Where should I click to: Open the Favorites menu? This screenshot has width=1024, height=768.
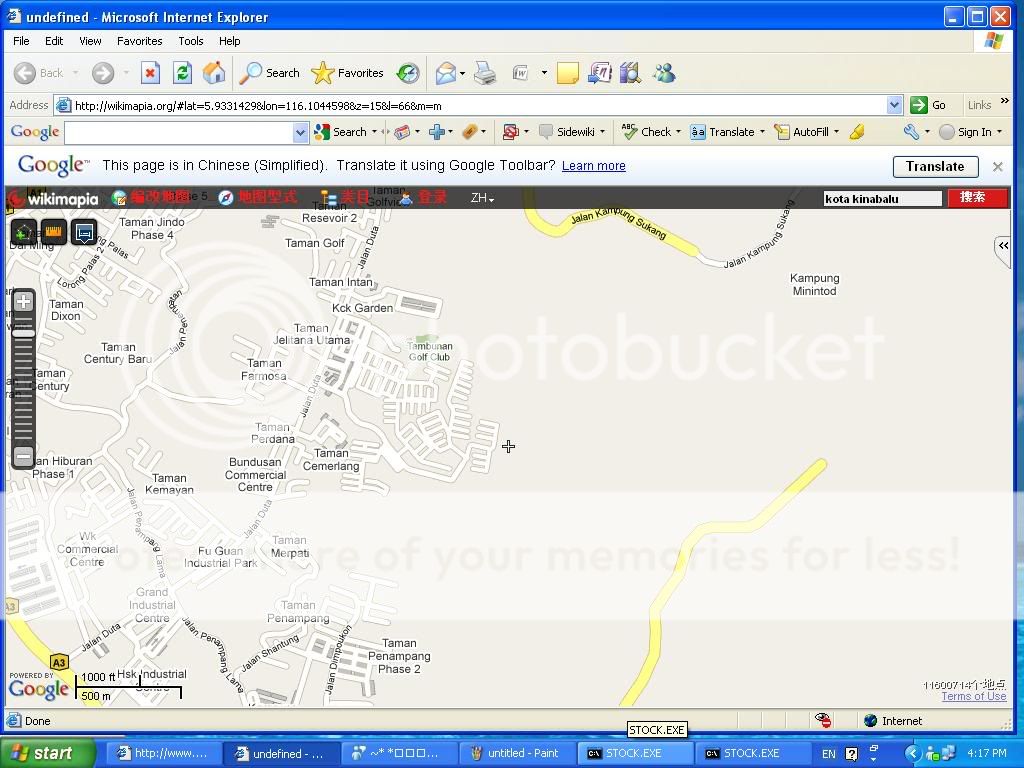139,41
